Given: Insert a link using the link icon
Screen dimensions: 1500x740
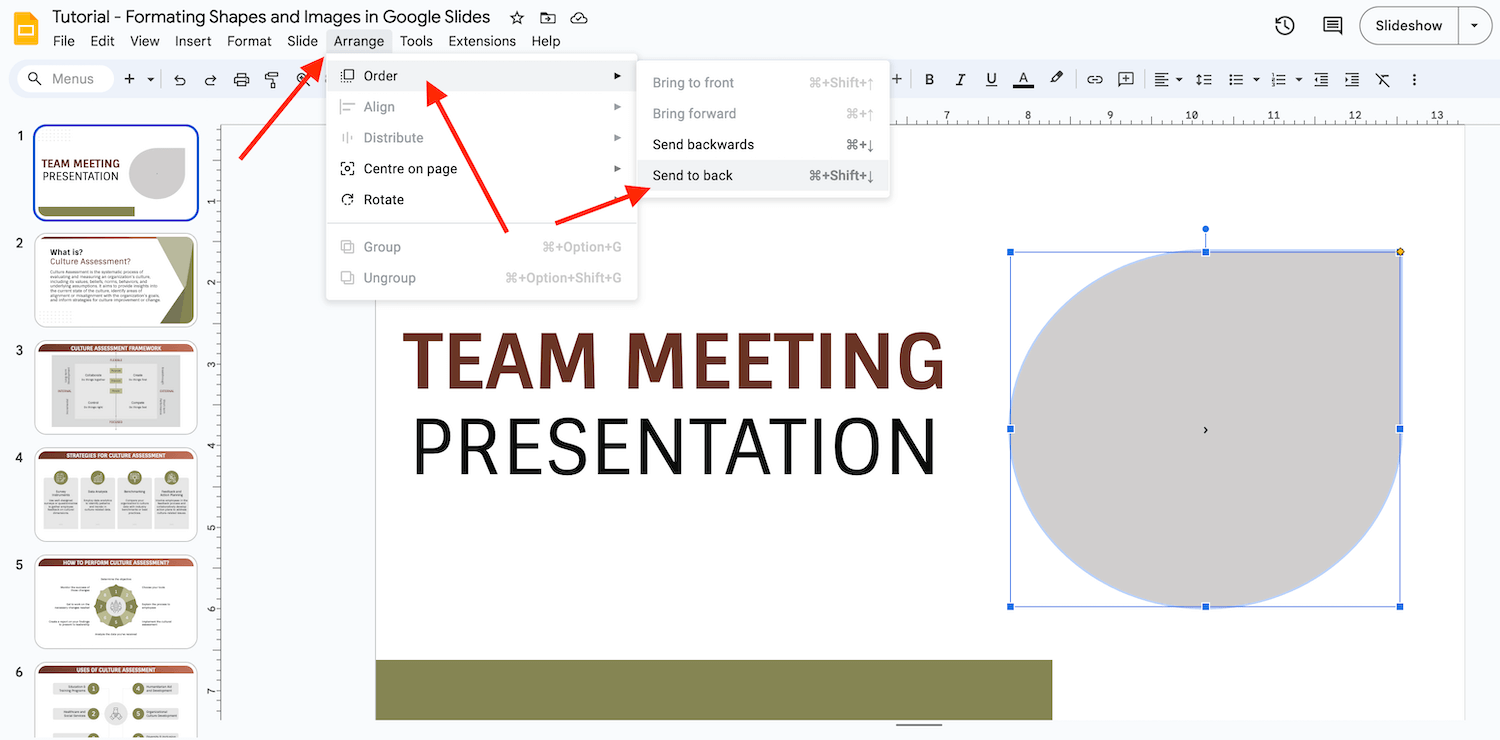Looking at the screenshot, I should 1094,79.
